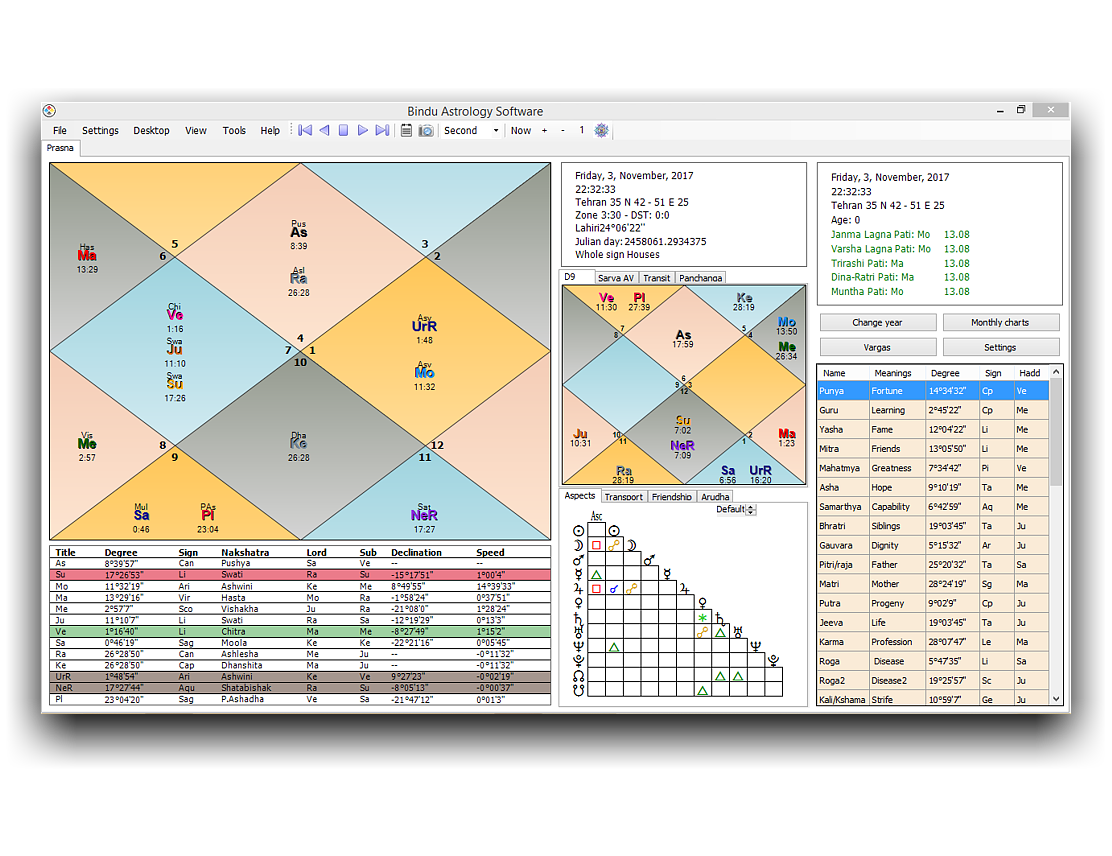This screenshot has width=1112, height=856.
Task: Adjust the Default aspects stepper
Action: pyautogui.click(x=751, y=509)
